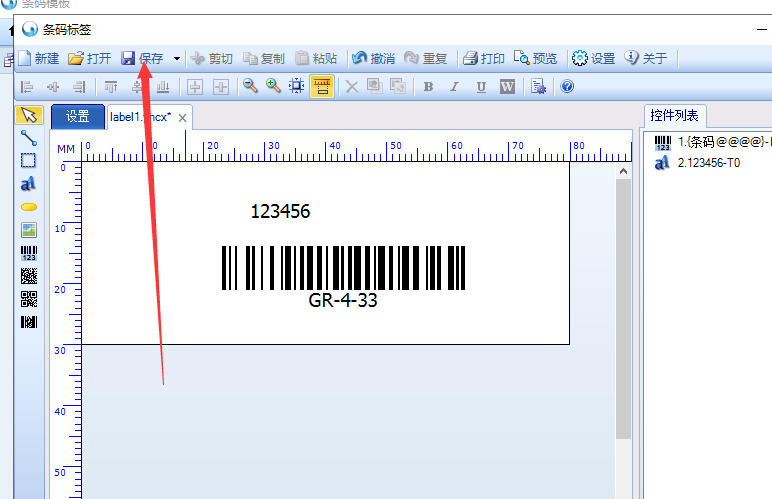This screenshot has height=499, width=772.
Task: Select the image insert tool
Action: point(28,230)
